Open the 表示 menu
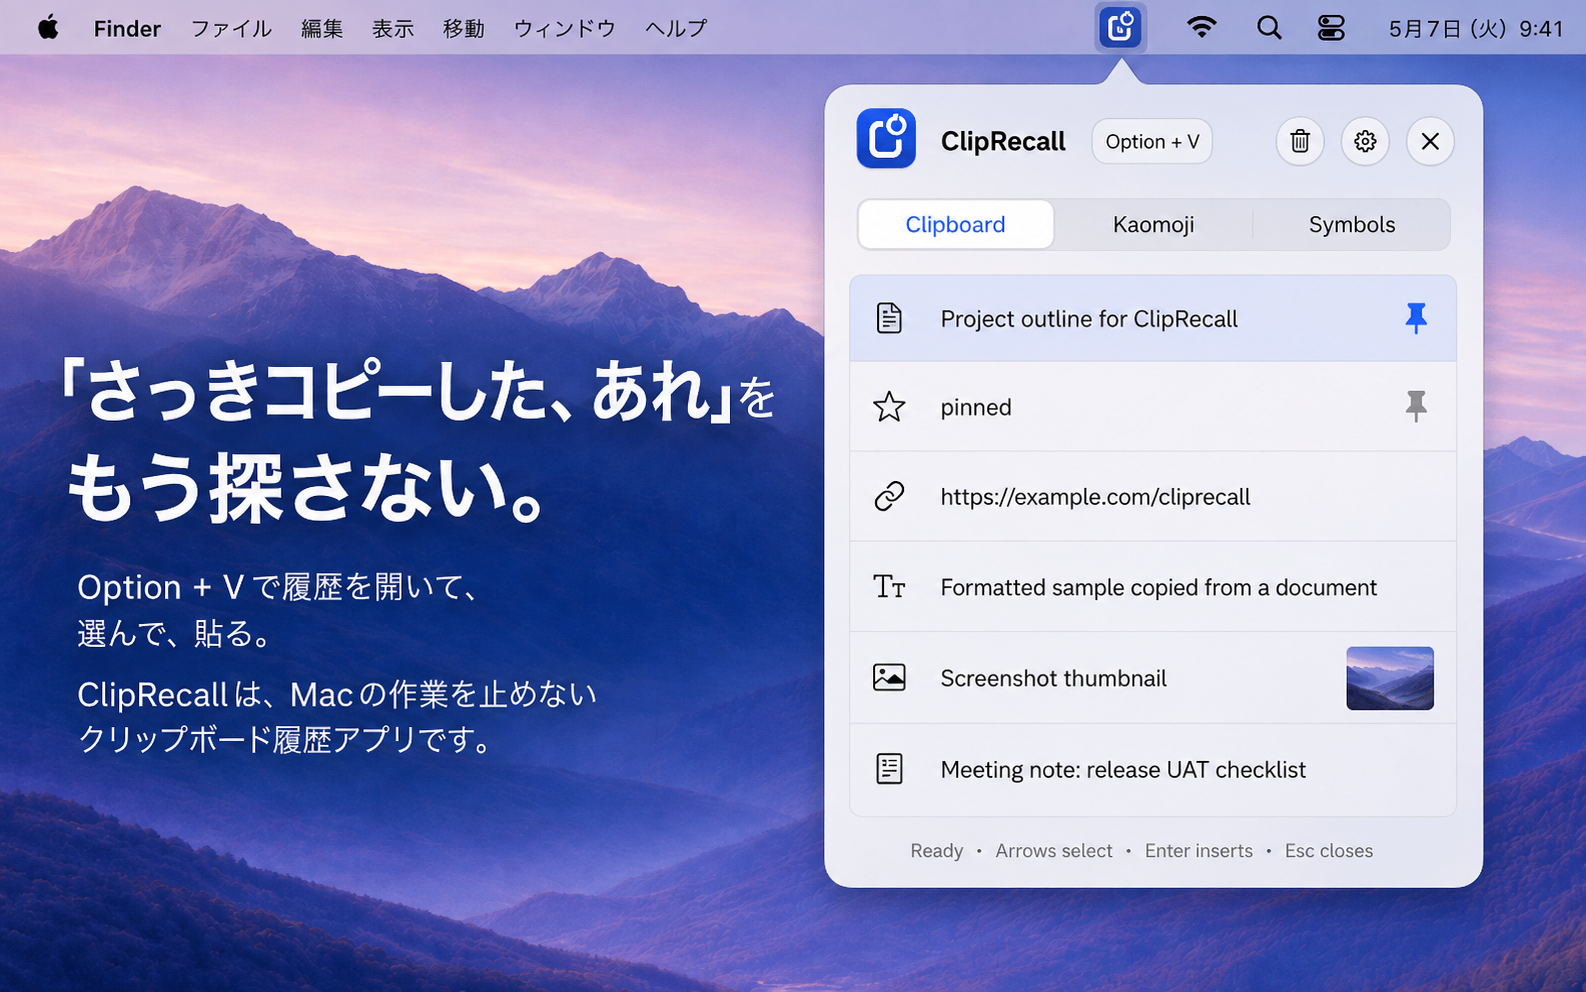 pos(393,29)
